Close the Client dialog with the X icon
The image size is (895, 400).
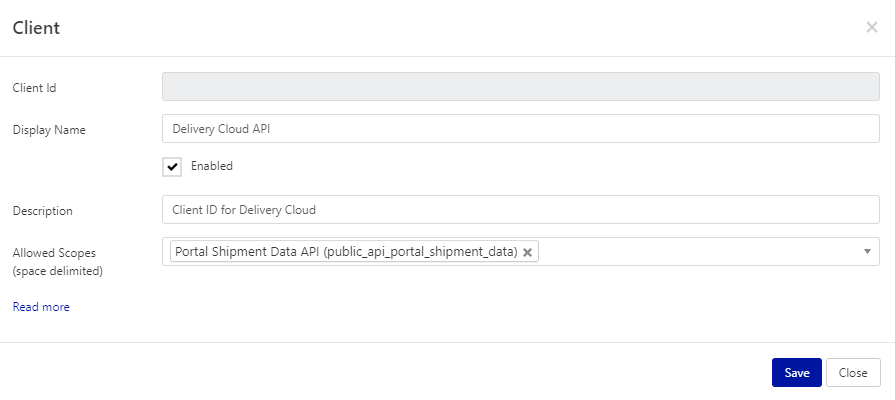[871, 28]
